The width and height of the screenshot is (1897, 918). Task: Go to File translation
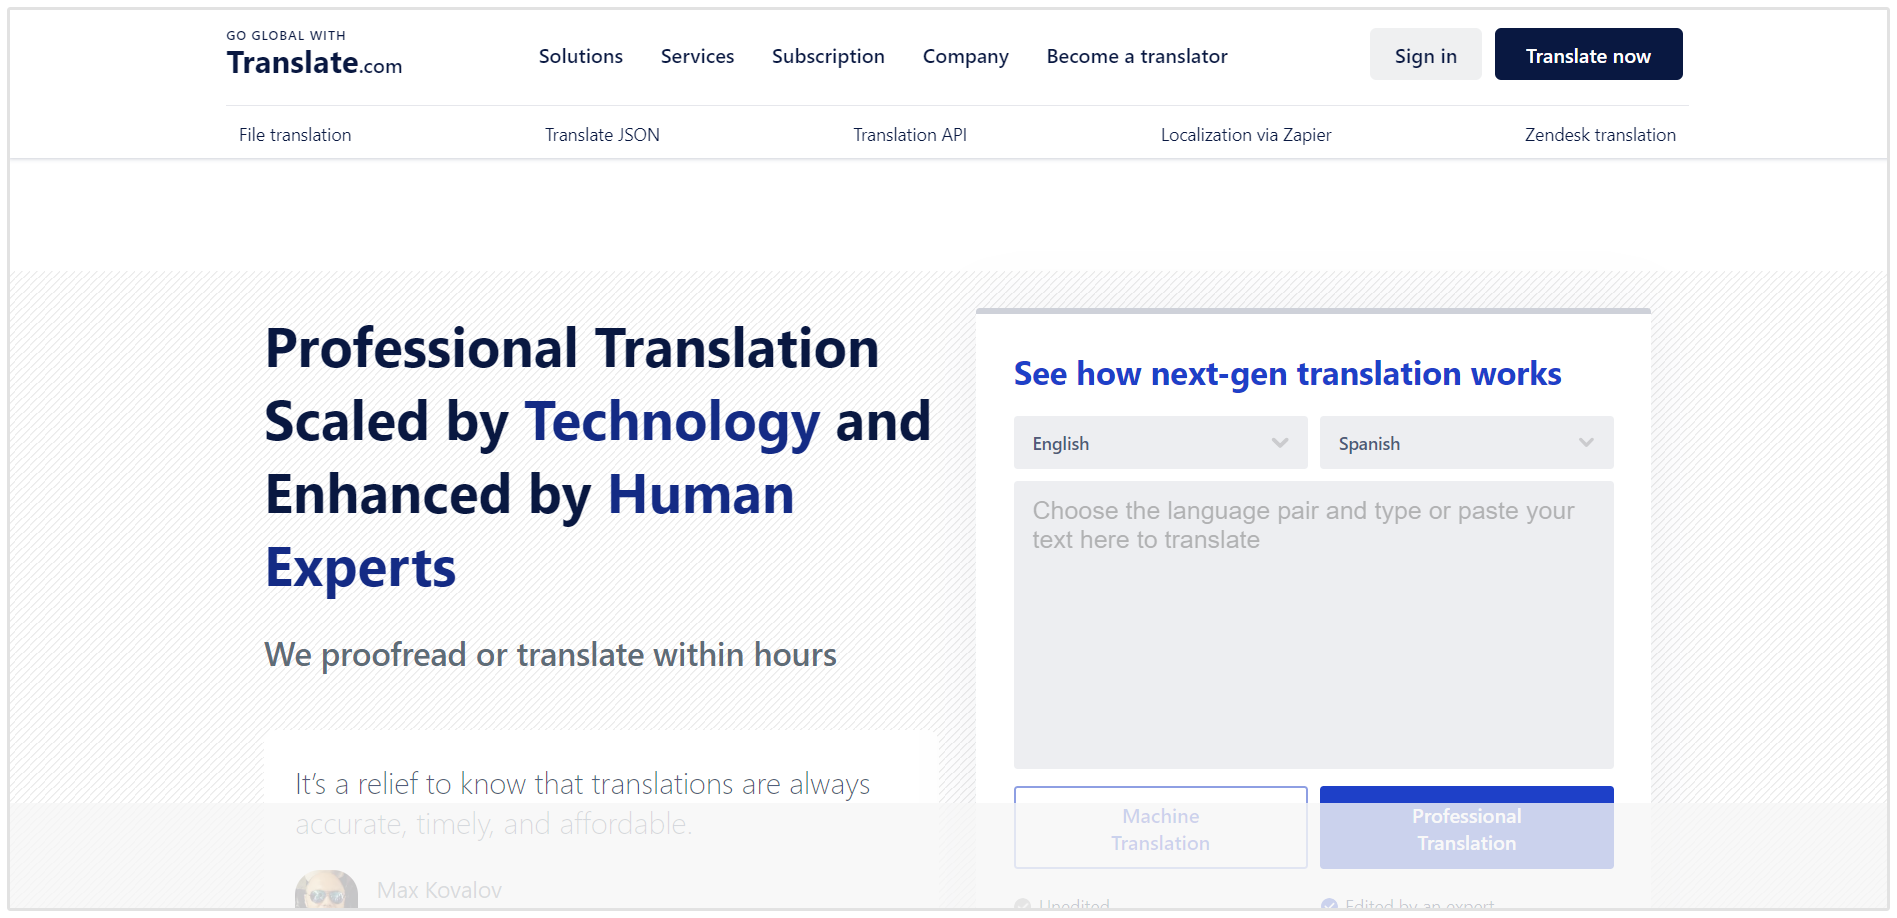pos(294,134)
